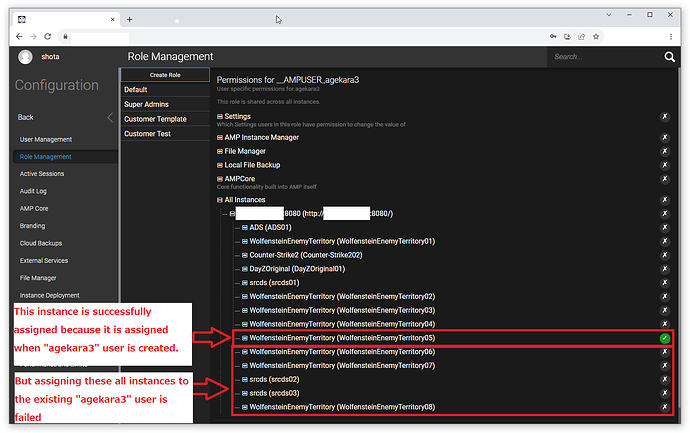
Task: Expand the File Manager permission node
Action: [220, 151]
